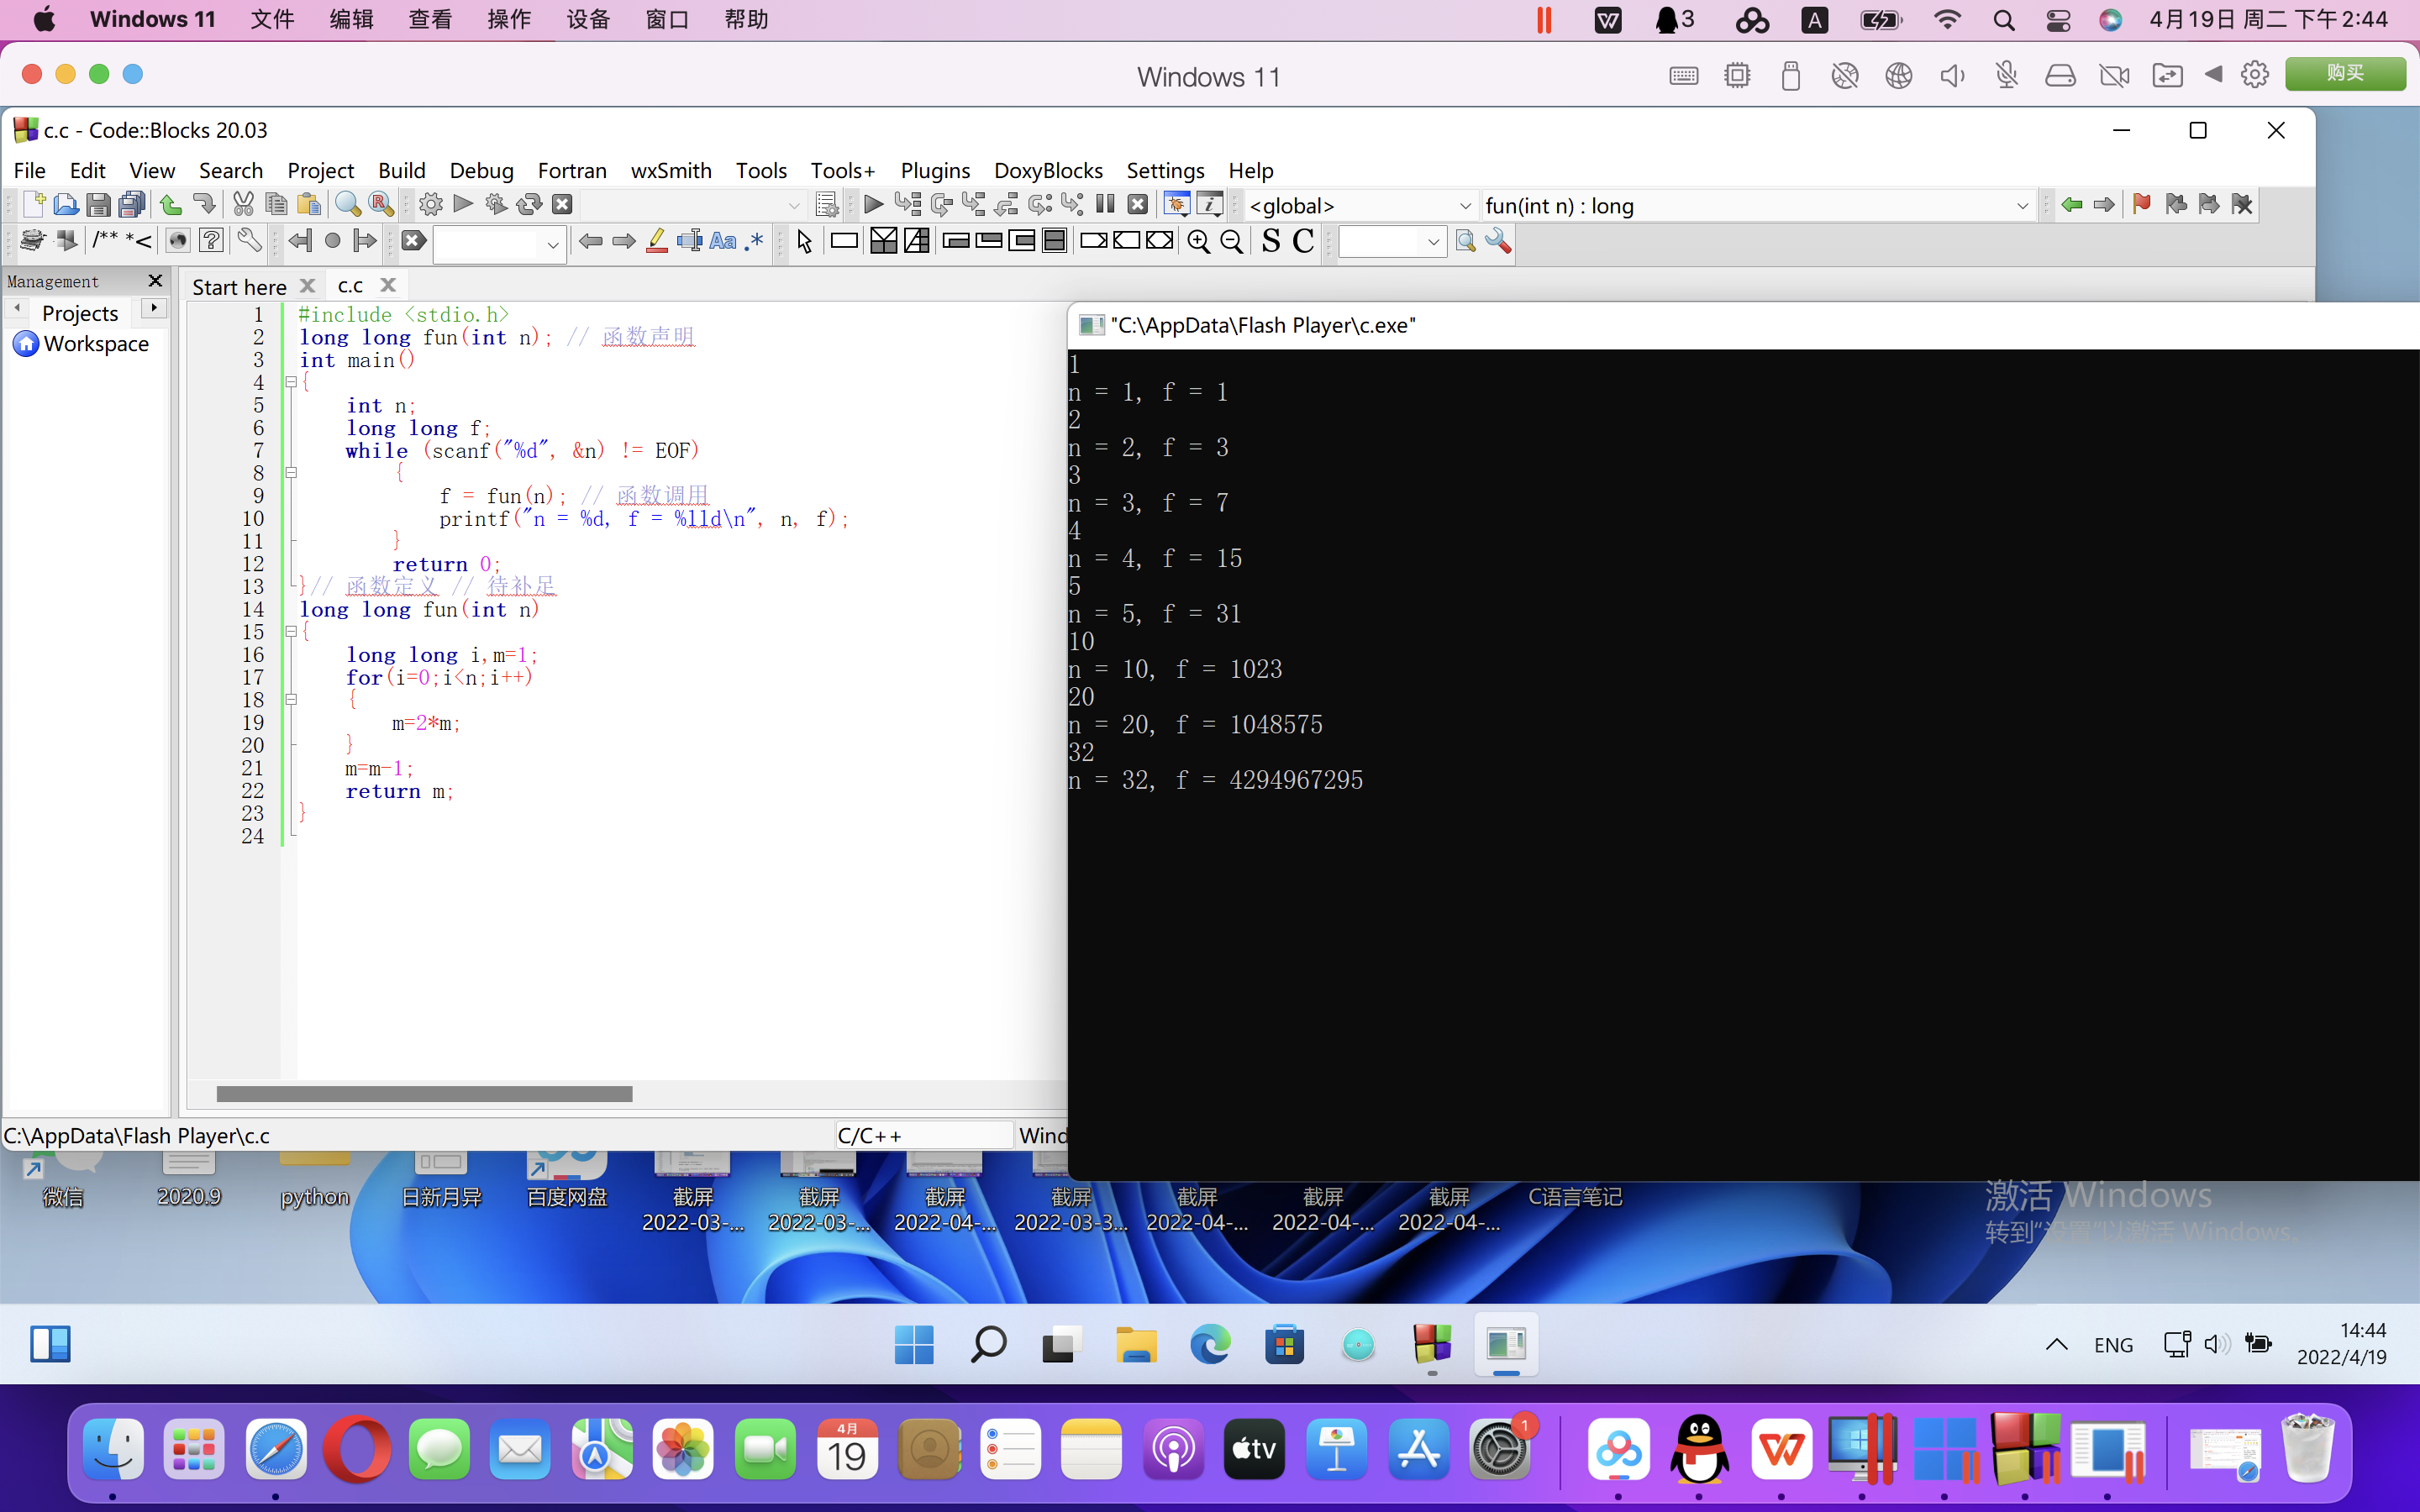Open the Build menu

[x=401, y=171]
